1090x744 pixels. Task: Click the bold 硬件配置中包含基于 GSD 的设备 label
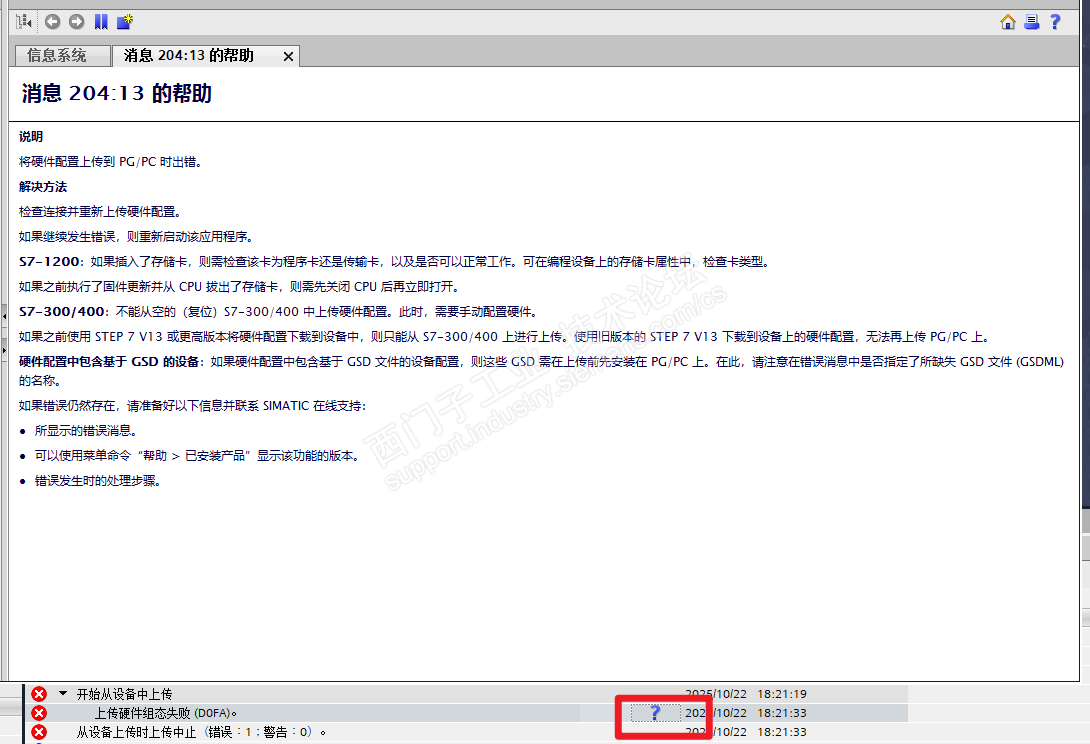109,362
